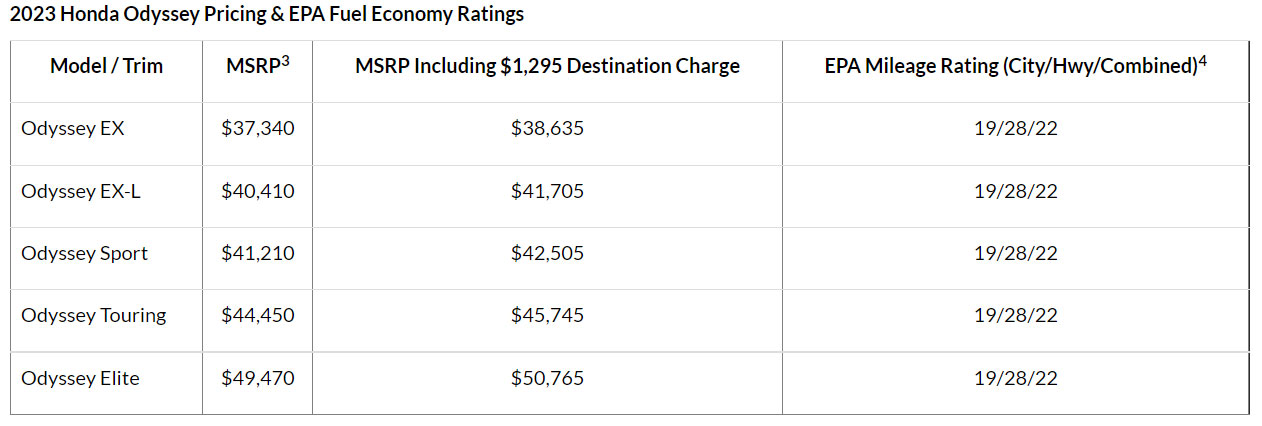Select the $41,210 MSRP cell
Image resolution: width=1262 pixels, height=426 pixels.
pos(258,253)
